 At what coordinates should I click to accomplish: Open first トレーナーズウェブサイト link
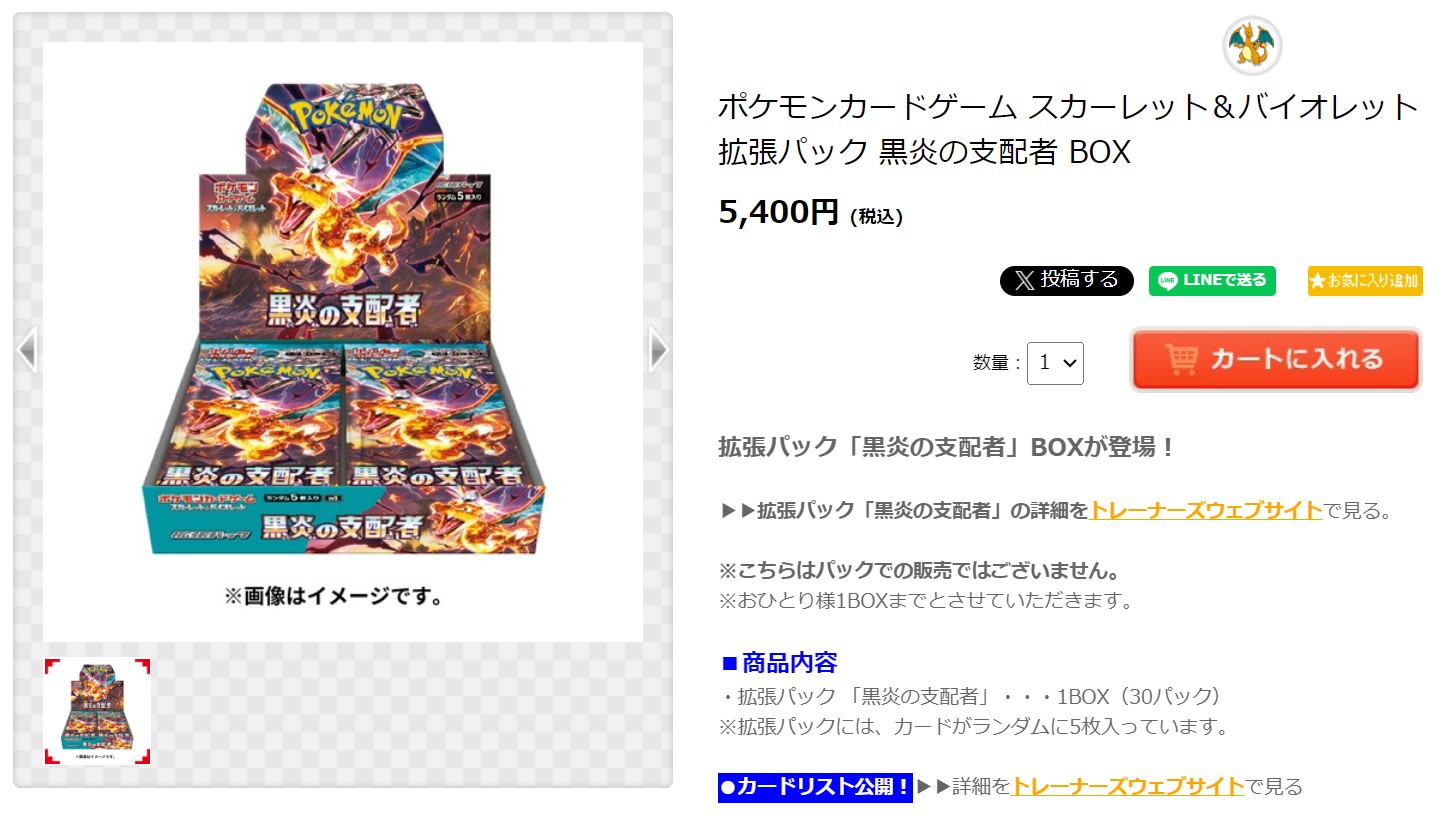1206,510
